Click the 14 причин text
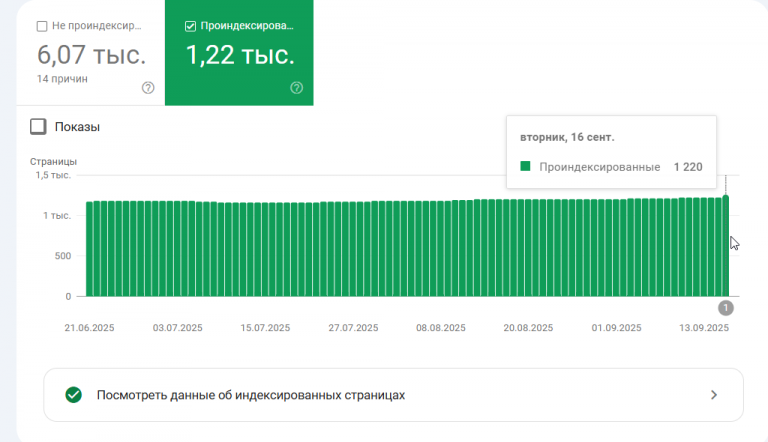 coord(62,79)
